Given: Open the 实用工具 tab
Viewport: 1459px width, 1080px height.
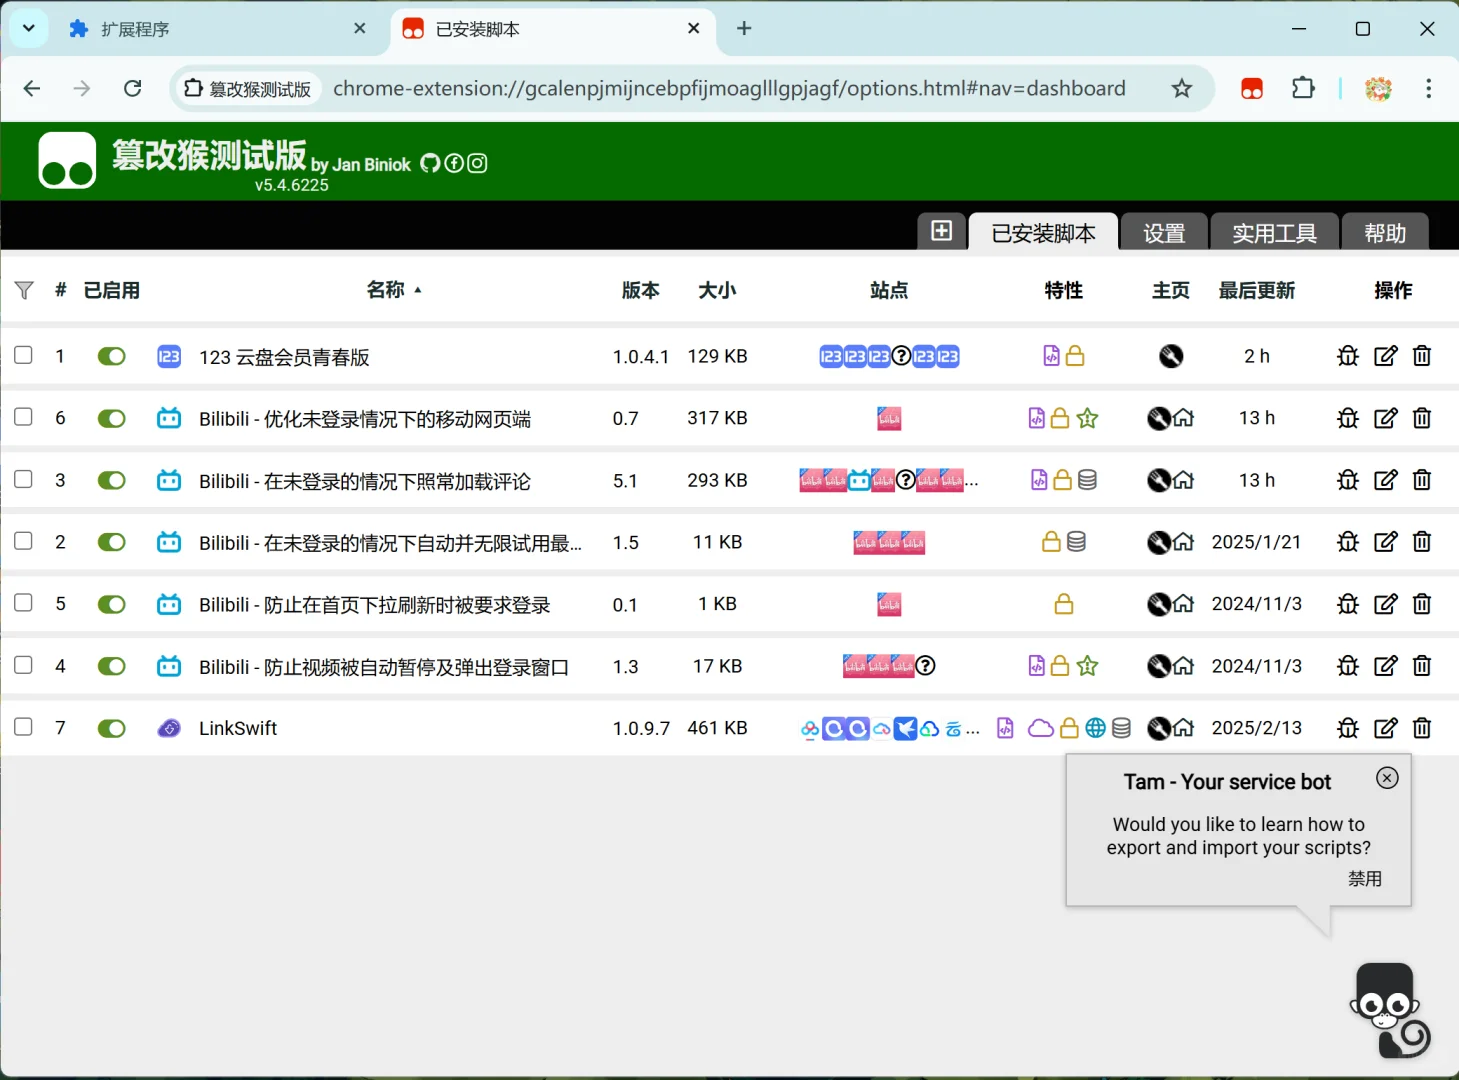Looking at the screenshot, I should pyautogui.click(x=1274, y=231).
